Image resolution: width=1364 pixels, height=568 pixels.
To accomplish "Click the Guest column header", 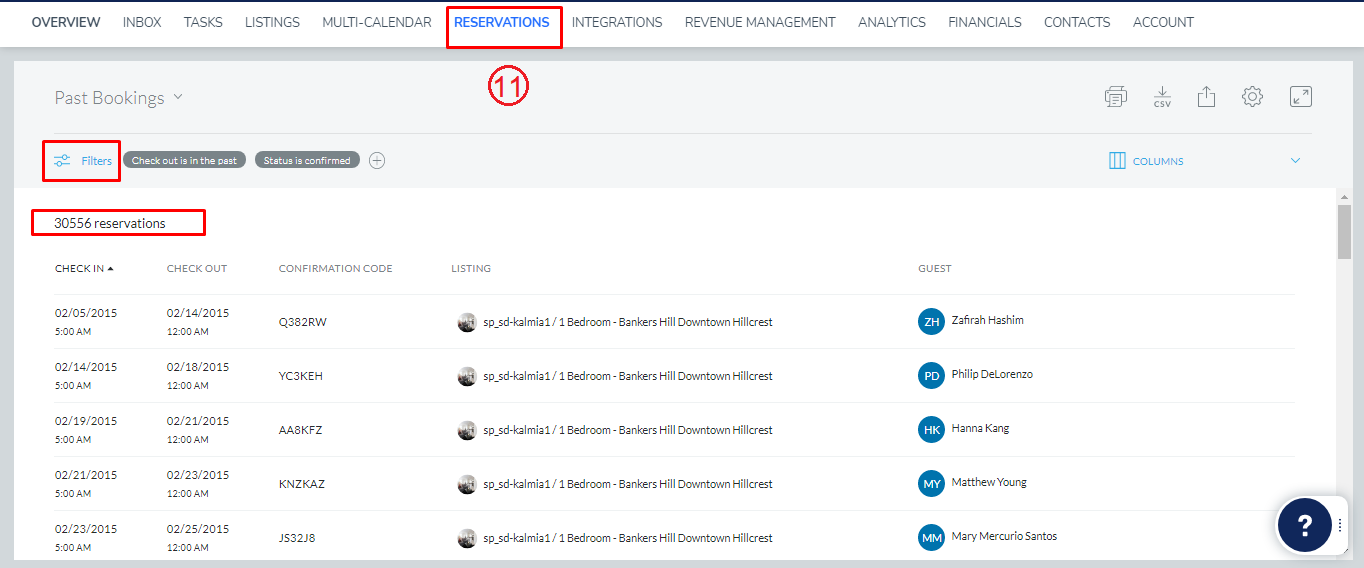I will coord(935,269).
